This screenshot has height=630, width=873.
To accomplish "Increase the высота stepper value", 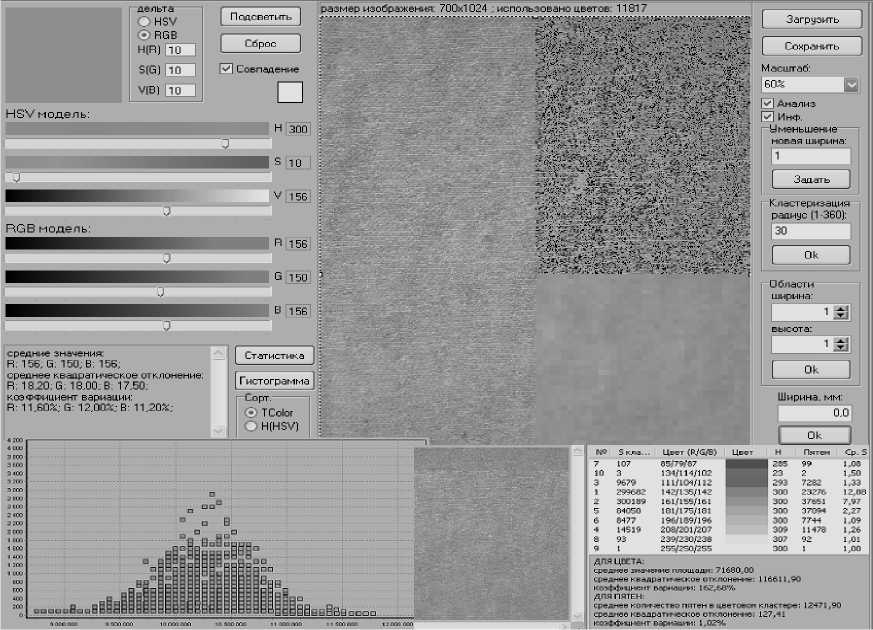I will 841,341.
